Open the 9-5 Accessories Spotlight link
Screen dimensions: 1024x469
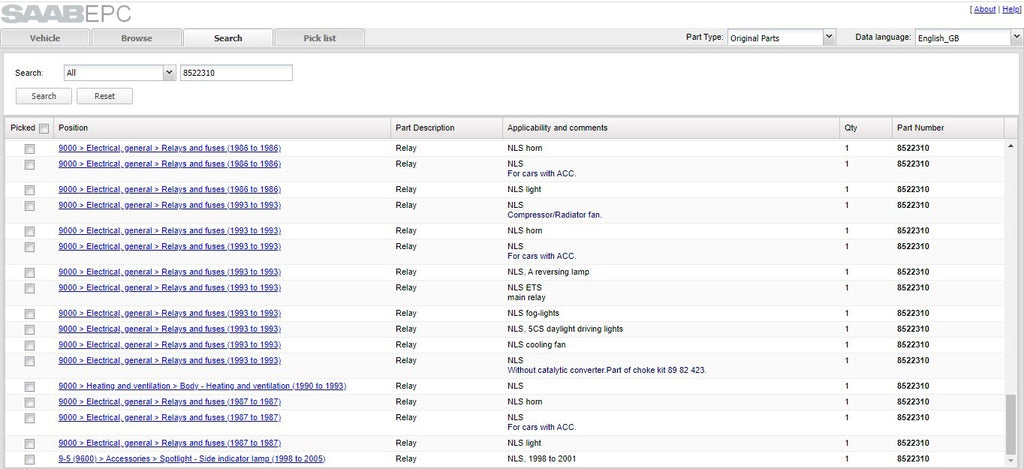pos(192,459)
